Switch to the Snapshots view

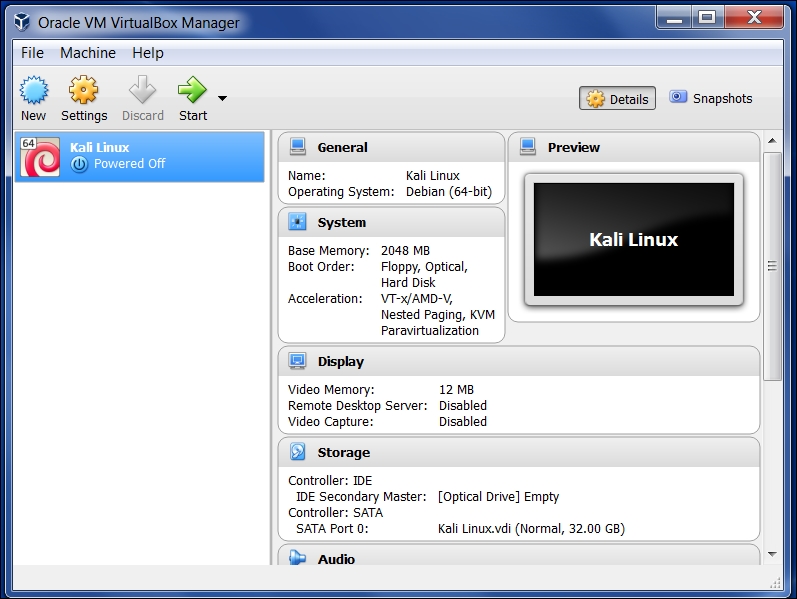[x=710, y=98]
